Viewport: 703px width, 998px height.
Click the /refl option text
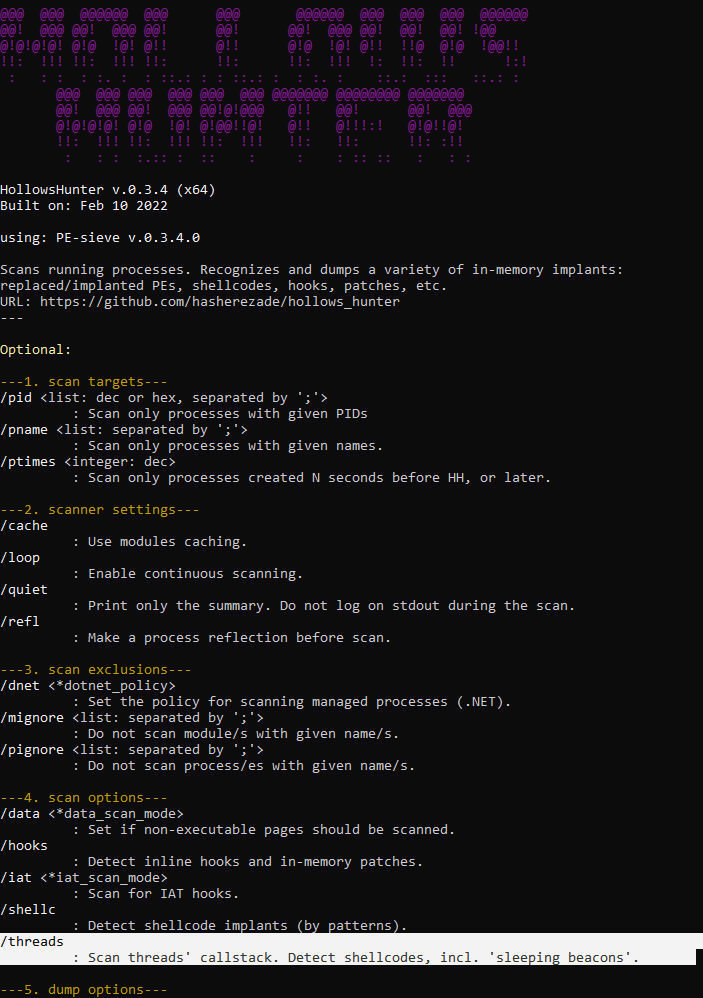click(20, 621)
